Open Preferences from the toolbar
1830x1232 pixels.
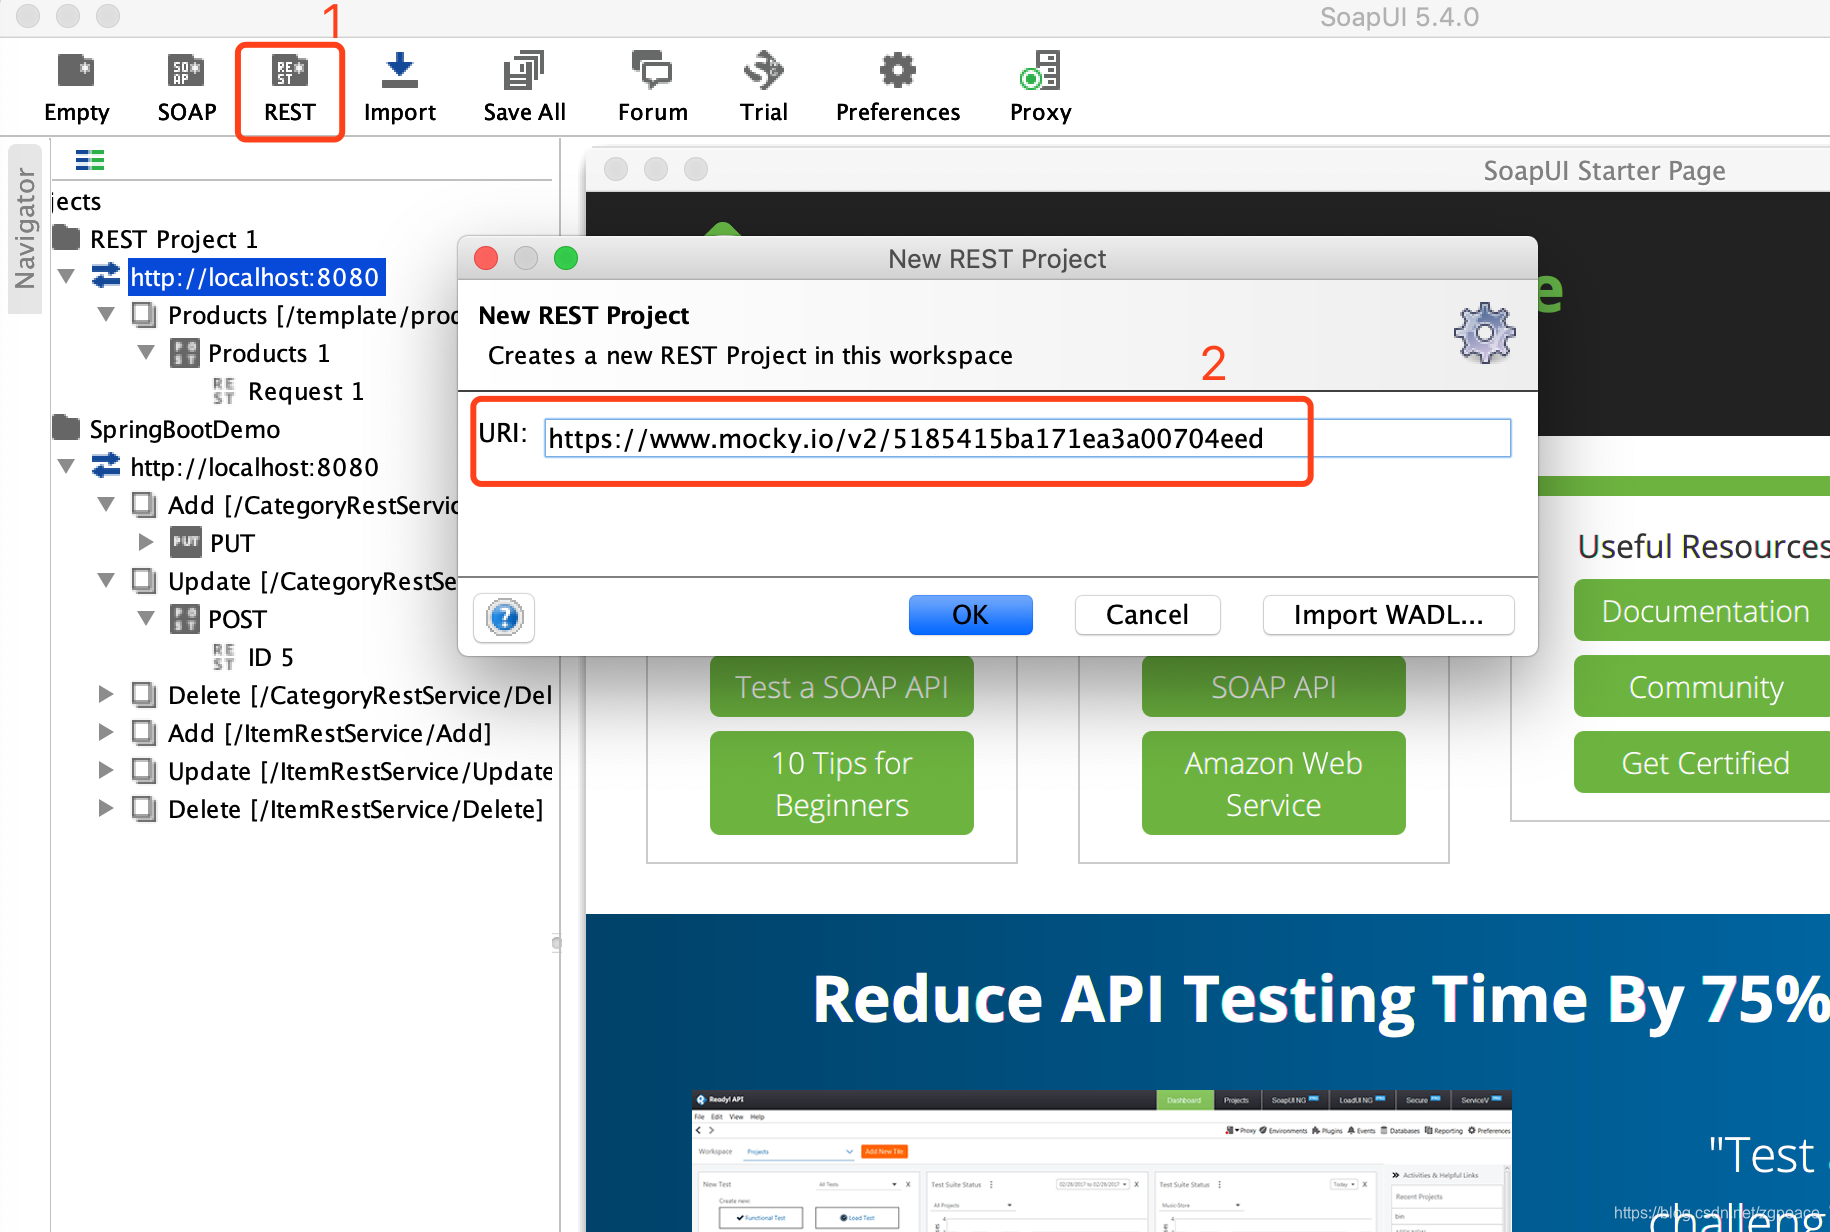point(897,89)
